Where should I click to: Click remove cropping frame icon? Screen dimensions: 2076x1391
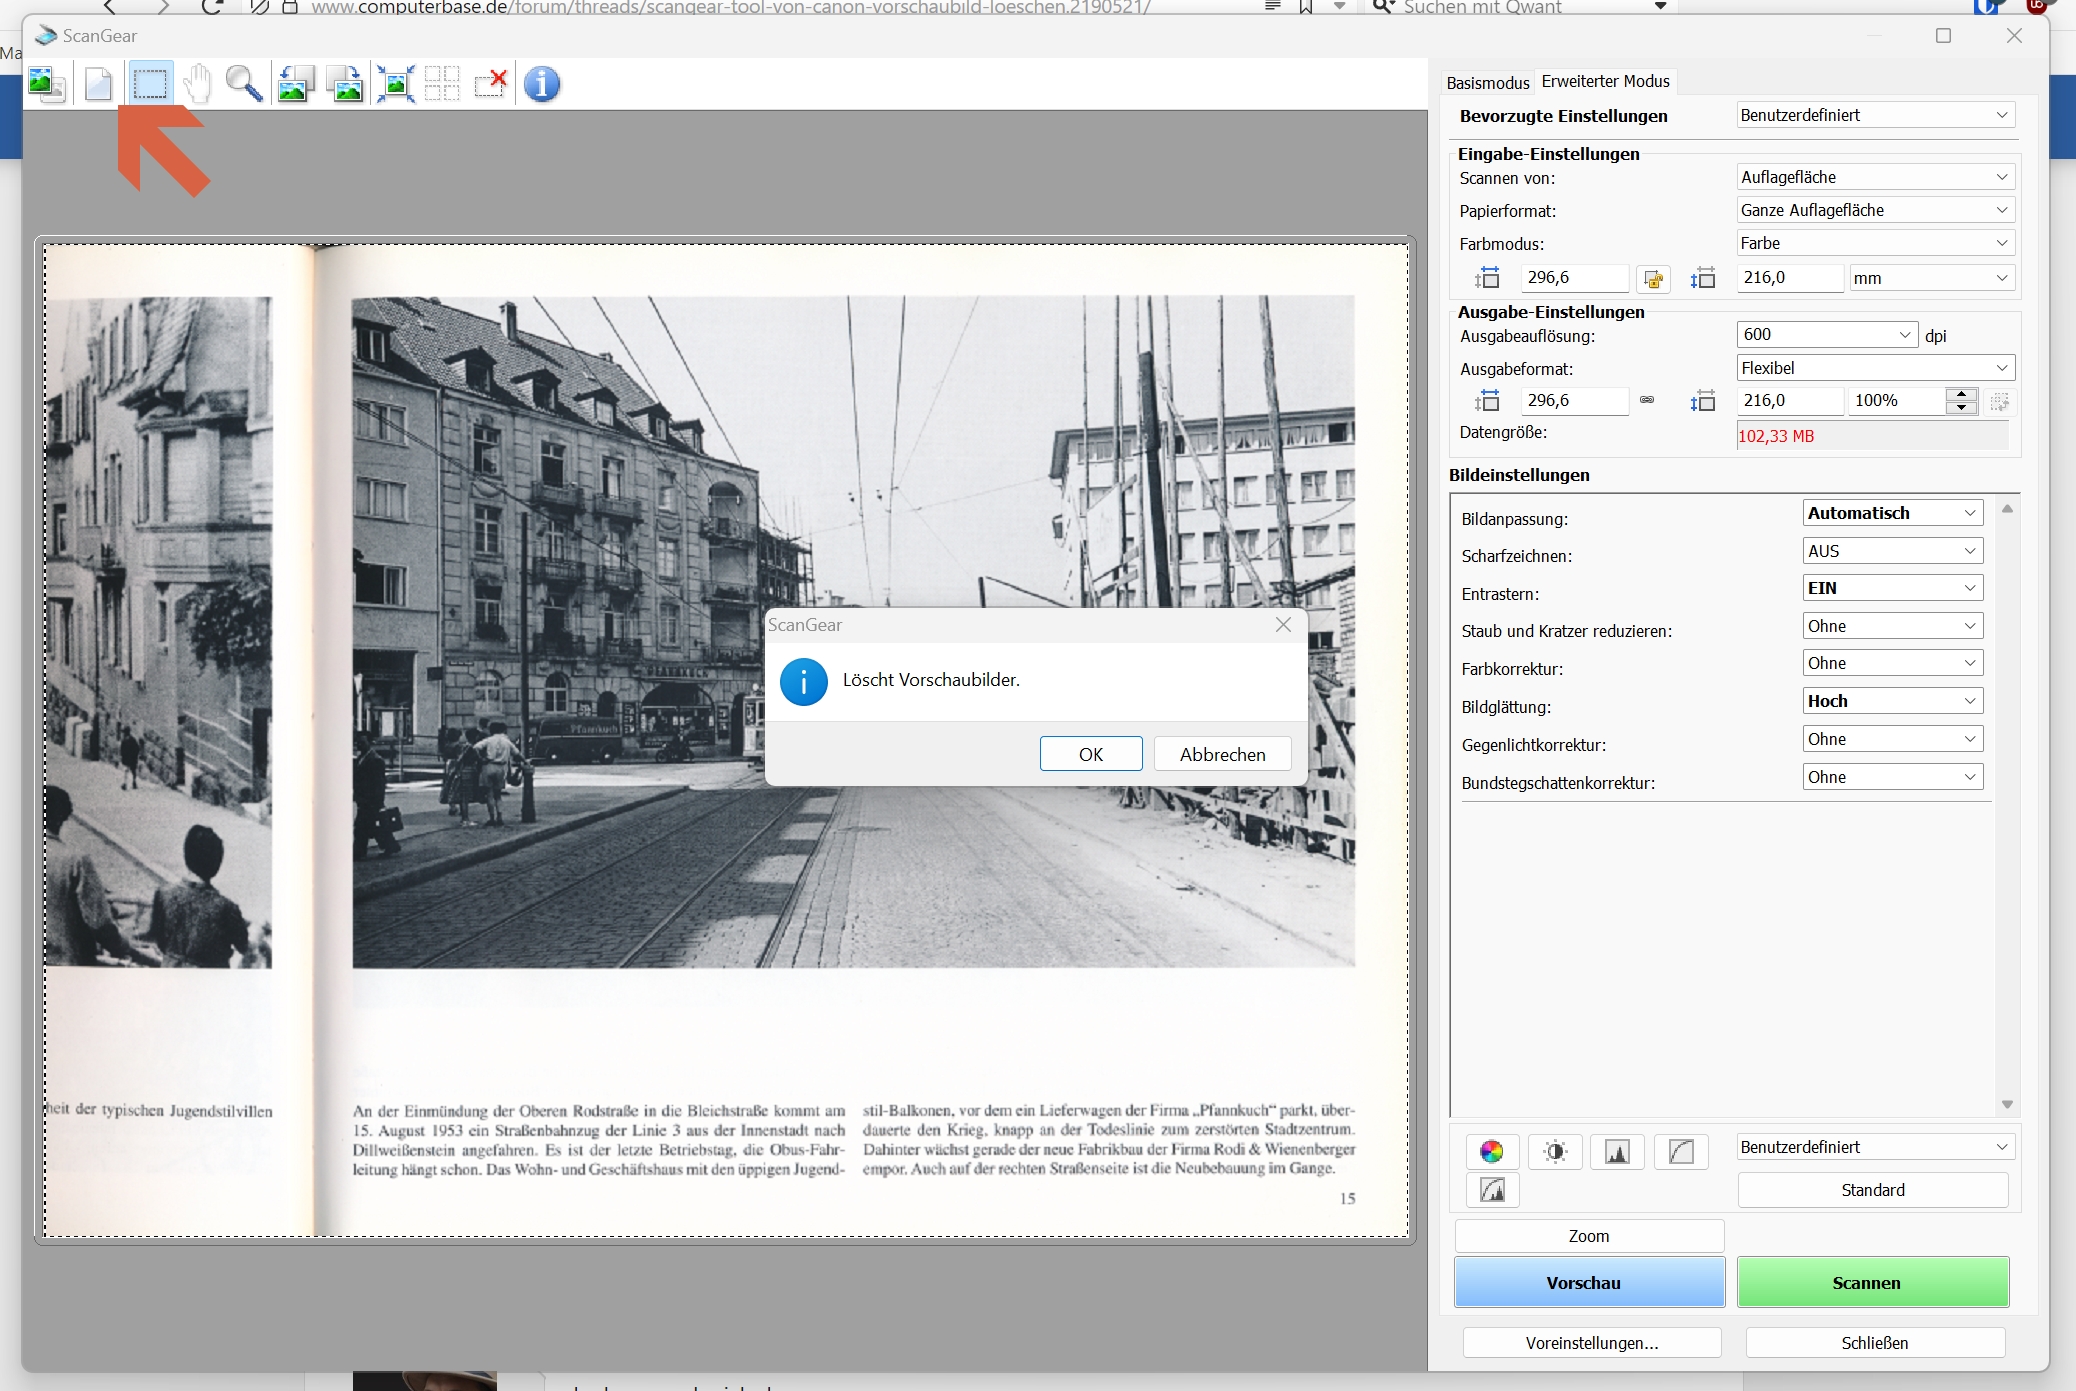pos(491,84)
